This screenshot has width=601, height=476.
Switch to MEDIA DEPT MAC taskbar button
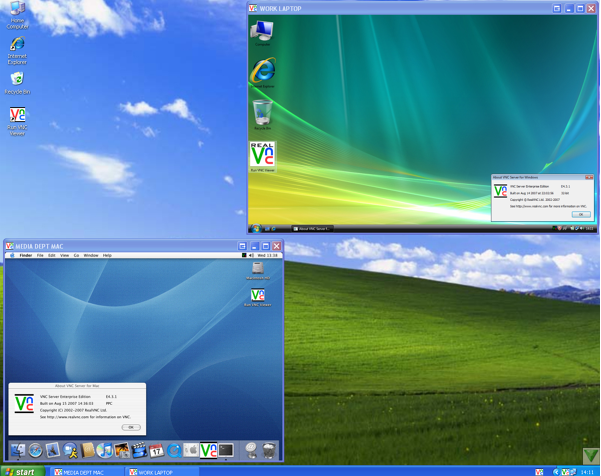[86, 472]
